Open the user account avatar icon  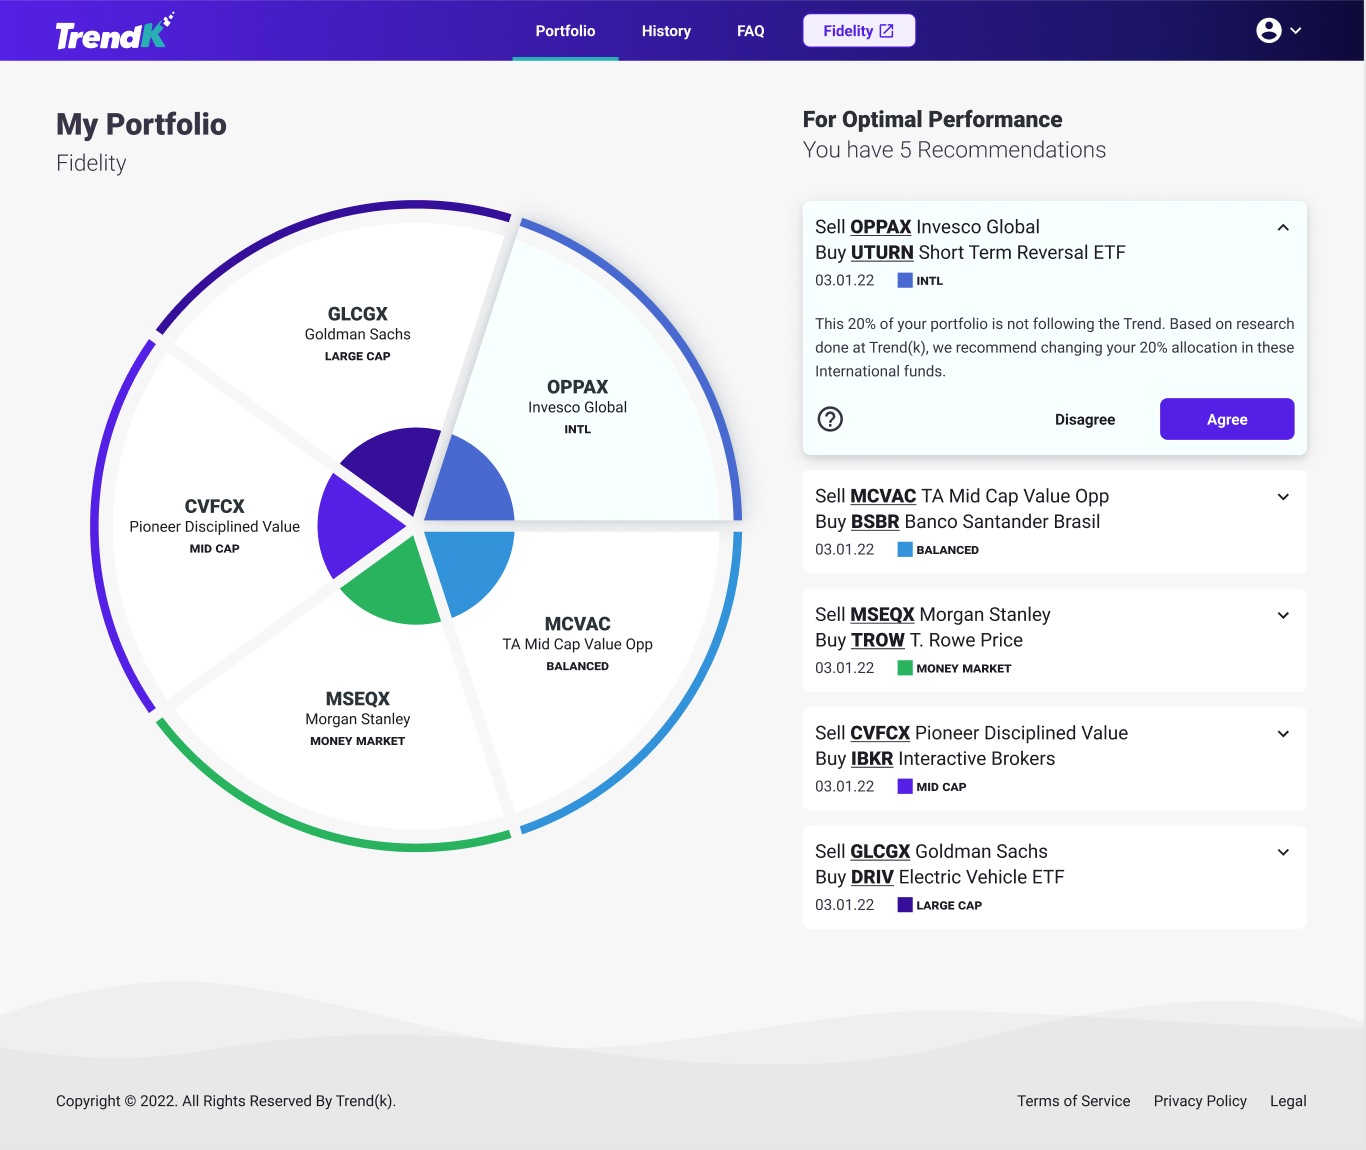(1269, 31)
